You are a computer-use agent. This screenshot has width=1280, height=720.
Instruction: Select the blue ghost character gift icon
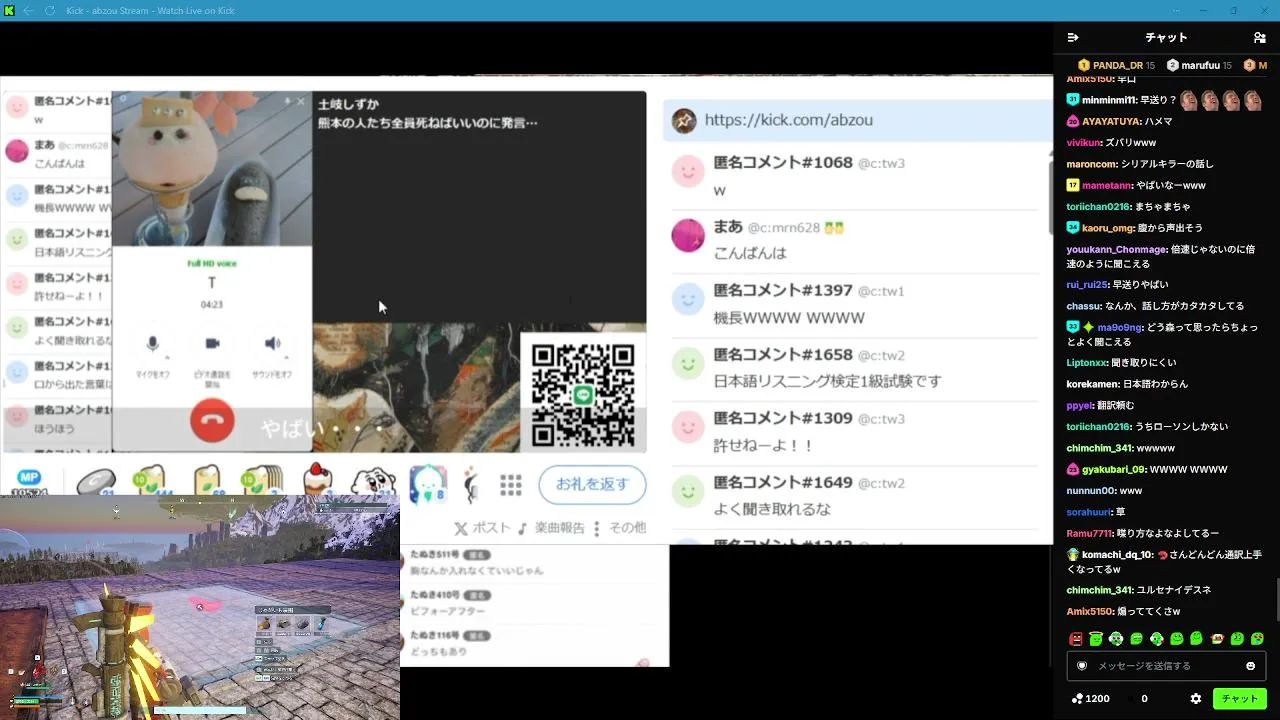428,484
